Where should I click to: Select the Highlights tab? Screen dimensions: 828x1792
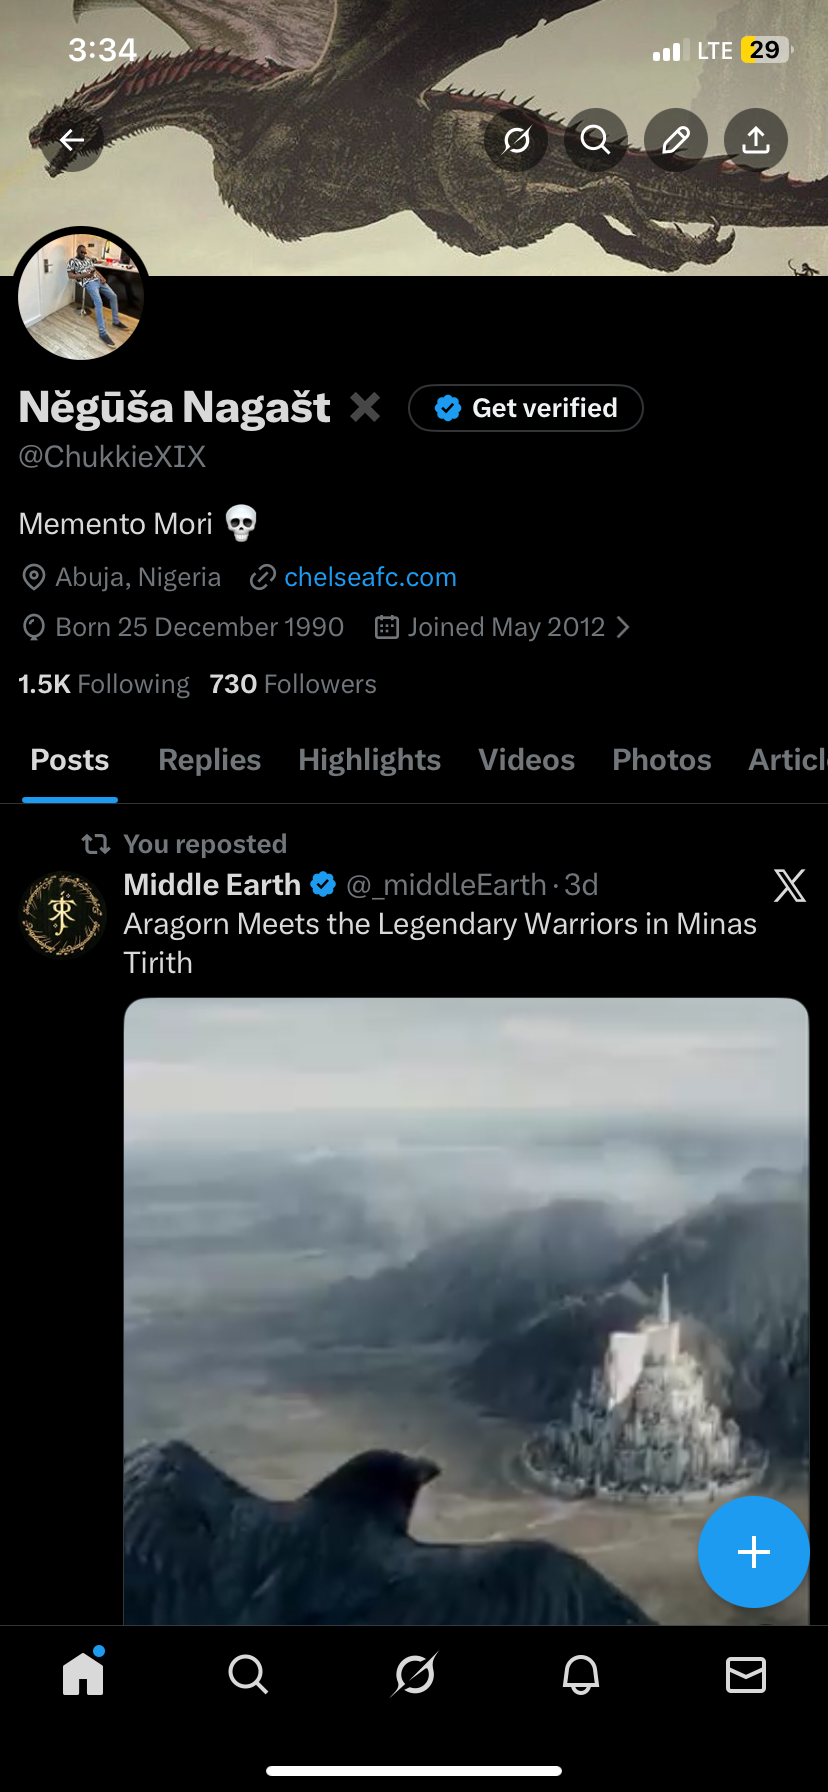pyautogui.click(x=369, y=760)
